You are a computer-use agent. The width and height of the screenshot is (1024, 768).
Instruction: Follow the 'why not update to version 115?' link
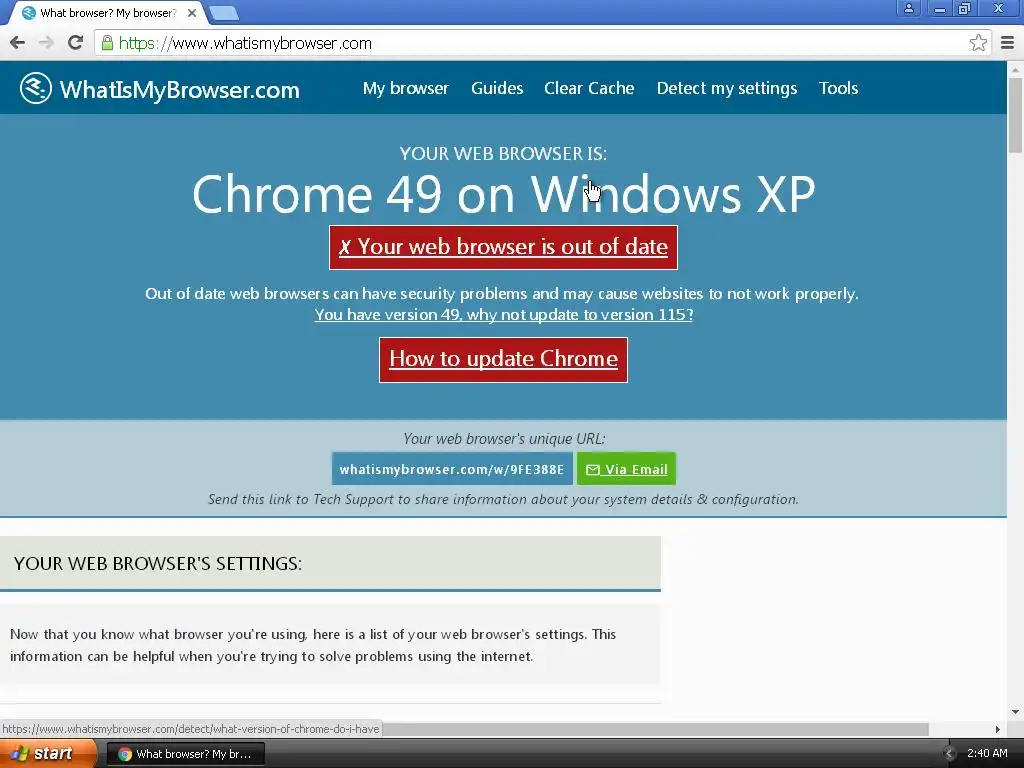(x=504, y=315)
